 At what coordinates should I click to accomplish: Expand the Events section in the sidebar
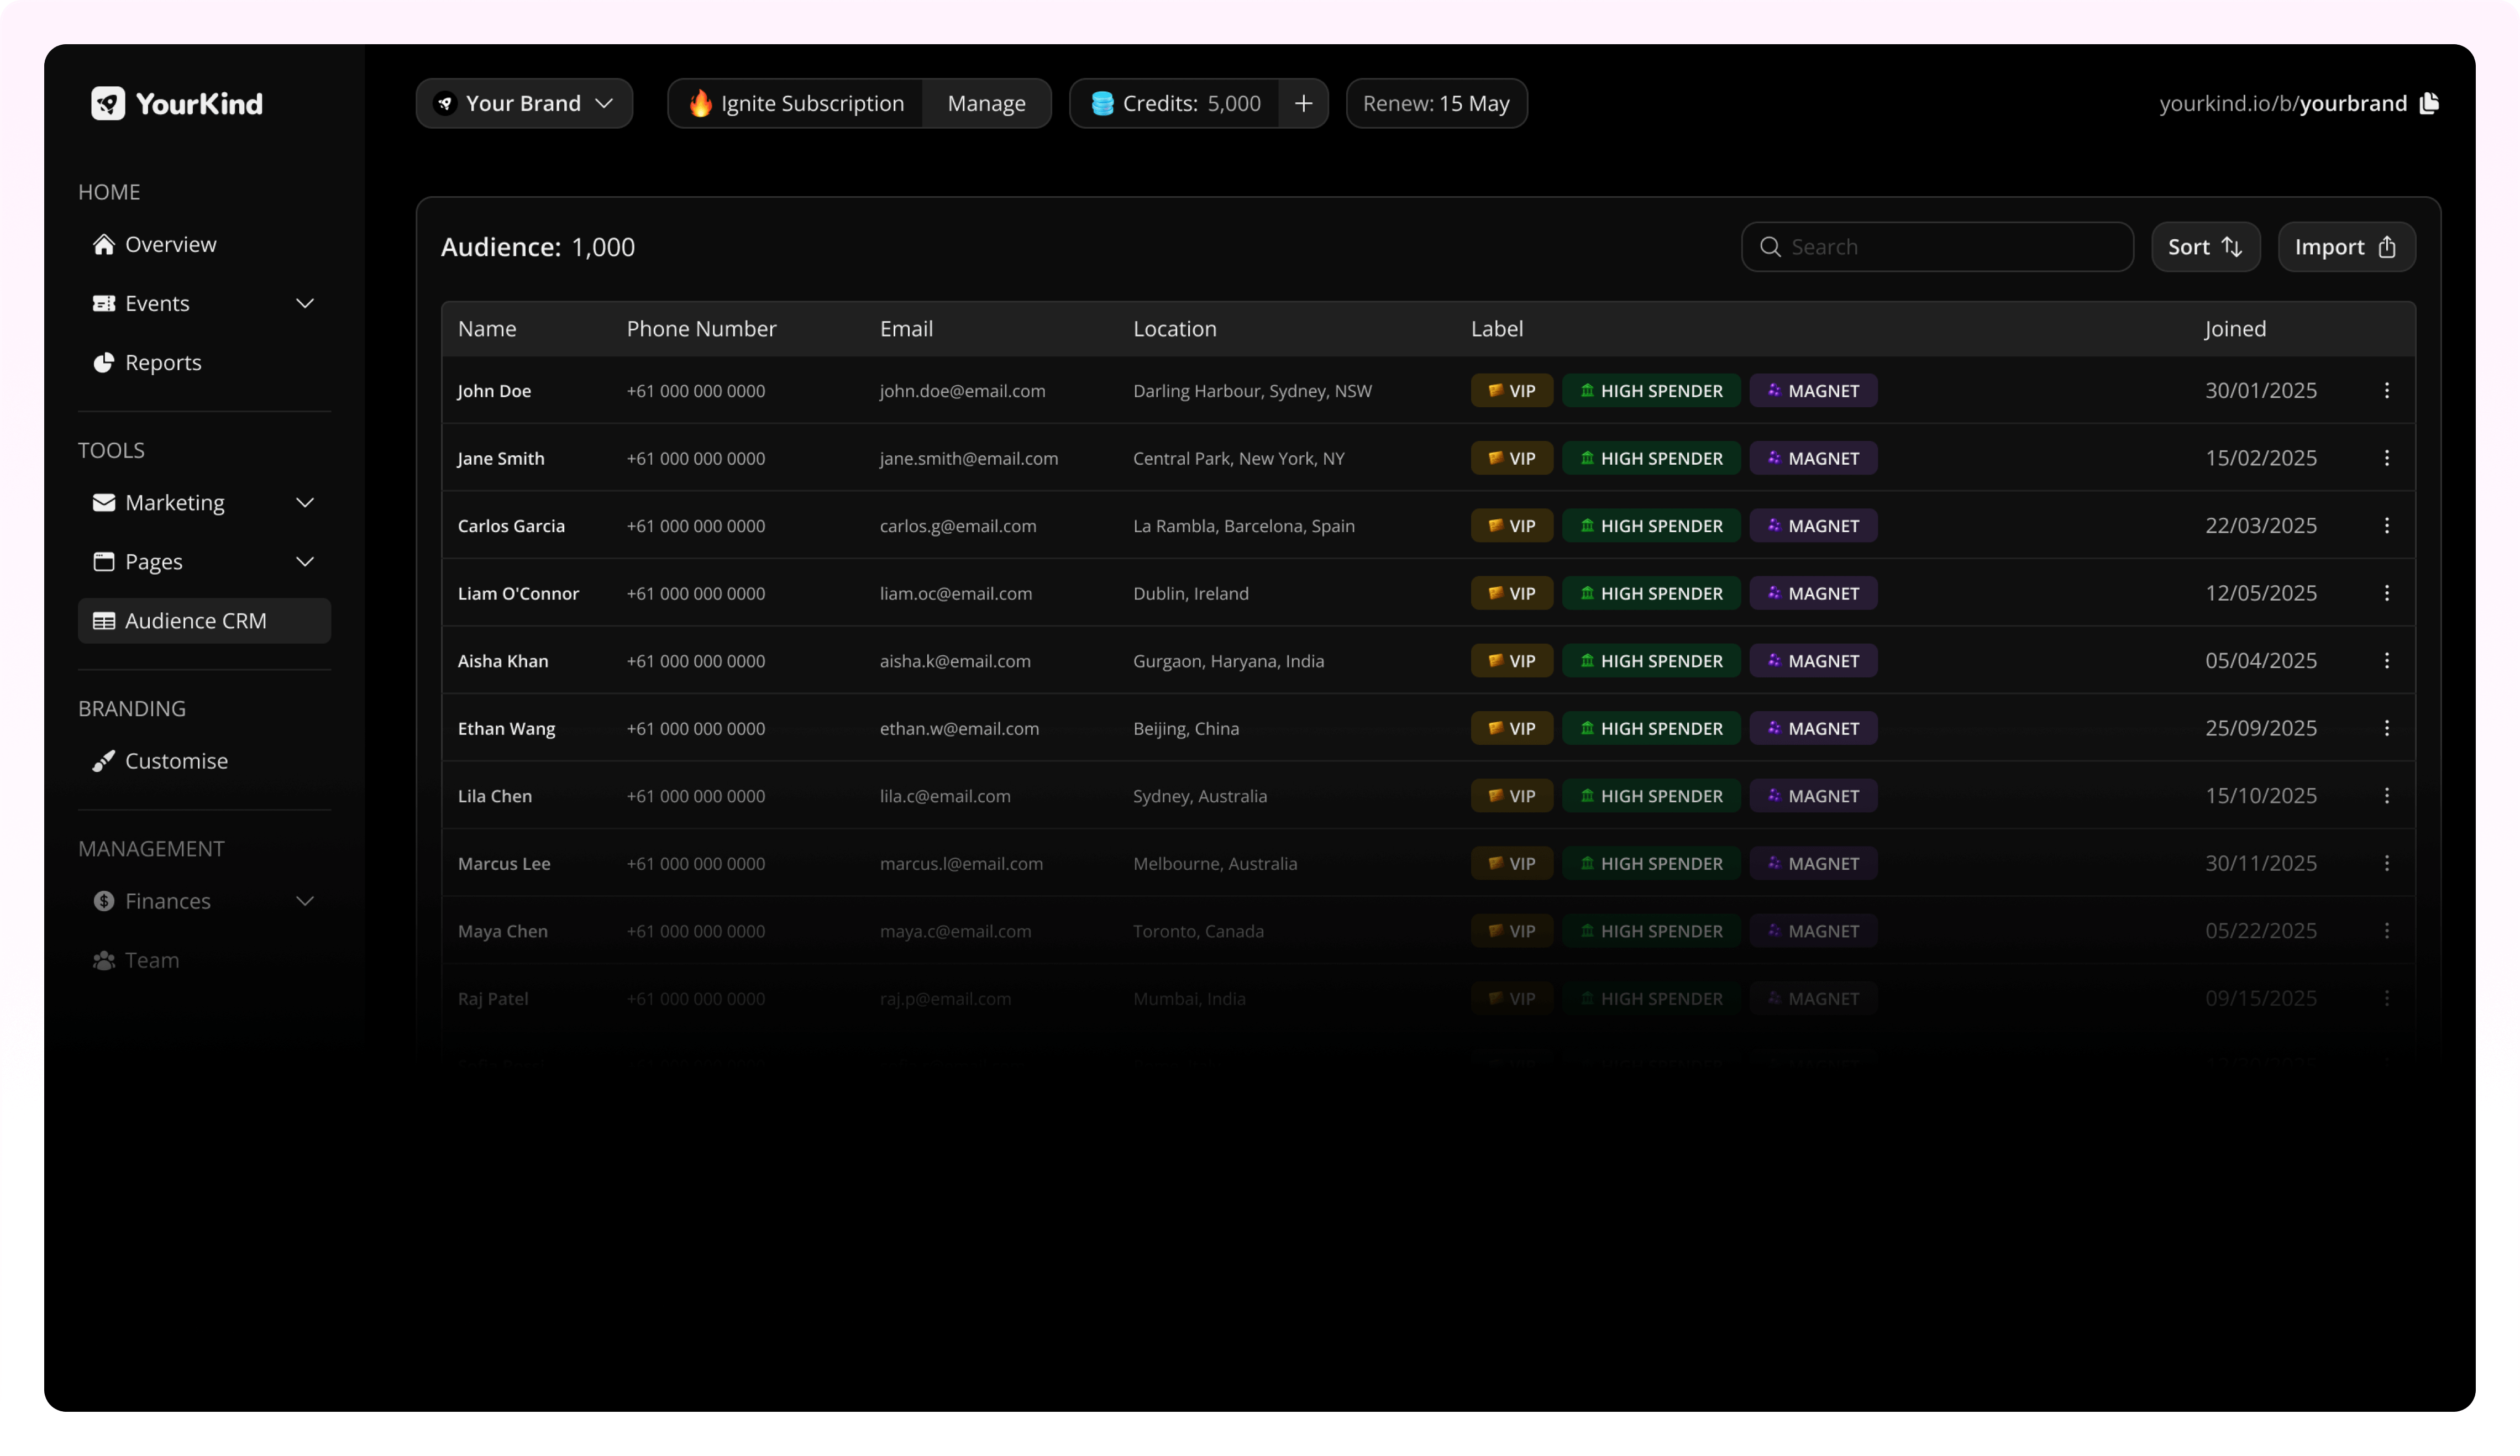coord(306,303)
